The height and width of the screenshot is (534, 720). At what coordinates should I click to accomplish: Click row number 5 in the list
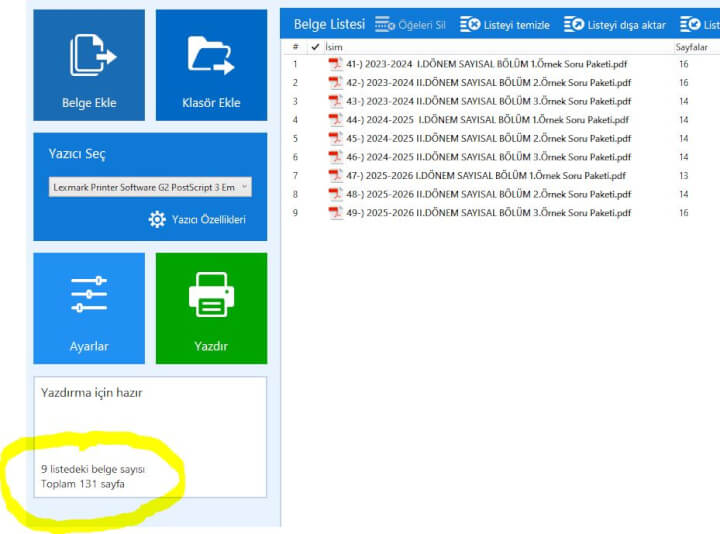coord(295,139)
